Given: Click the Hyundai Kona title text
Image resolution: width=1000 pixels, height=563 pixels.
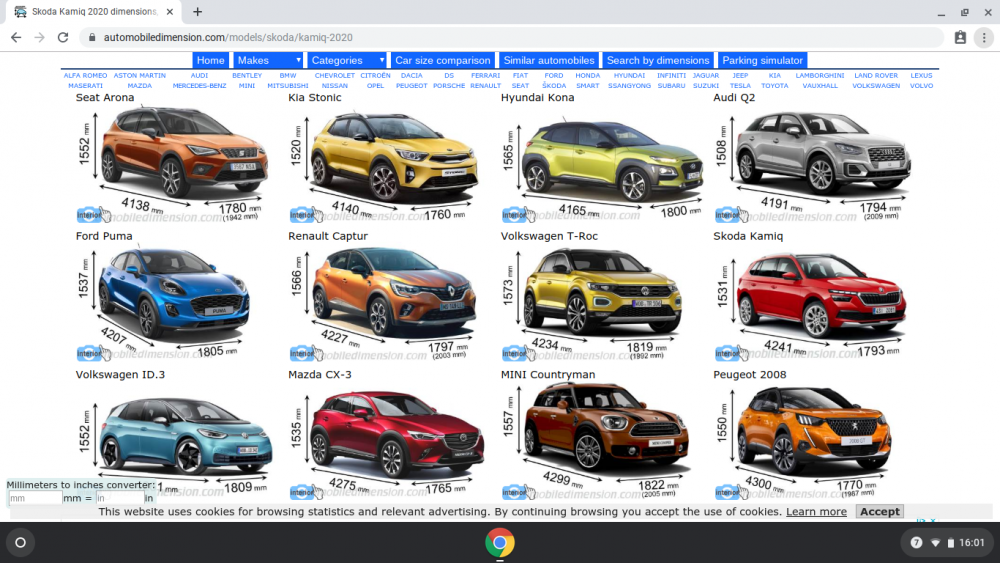Looking at the screenshot, I should [537, 98].
